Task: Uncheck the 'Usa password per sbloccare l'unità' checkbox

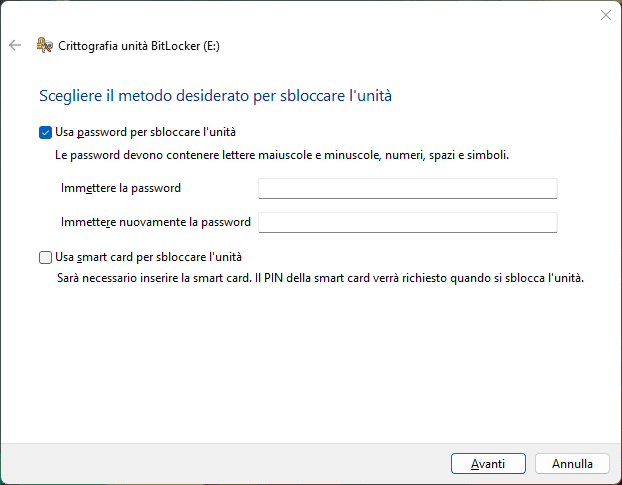Action: pos(45,132)
